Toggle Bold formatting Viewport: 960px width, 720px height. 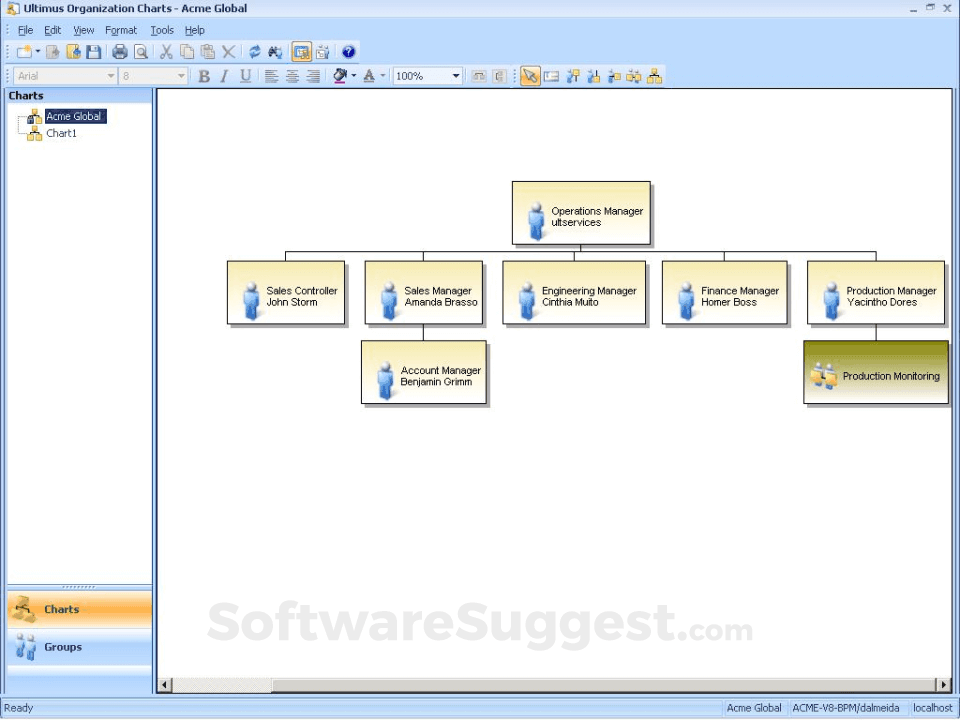[204, 76]
